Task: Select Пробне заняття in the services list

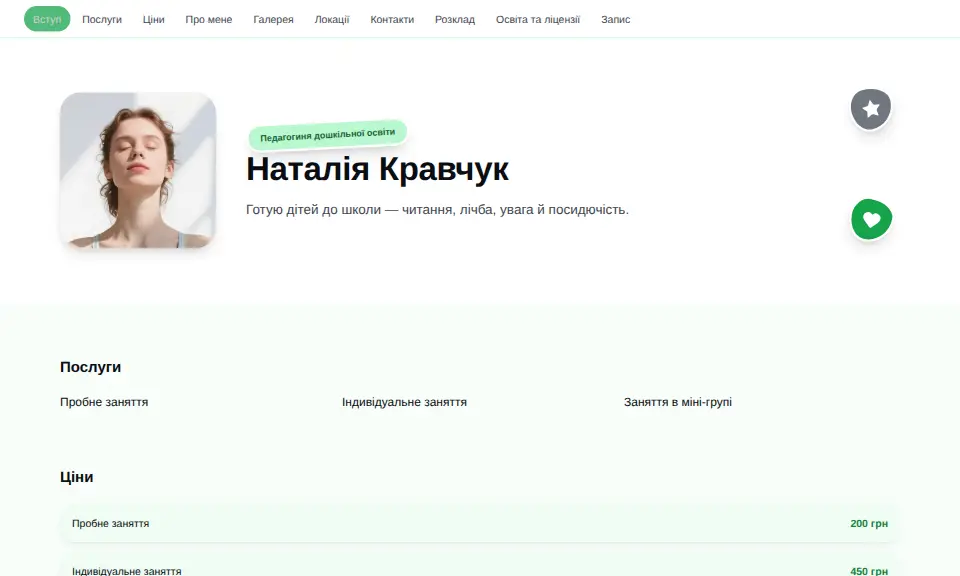Action: tap(104, 402)
